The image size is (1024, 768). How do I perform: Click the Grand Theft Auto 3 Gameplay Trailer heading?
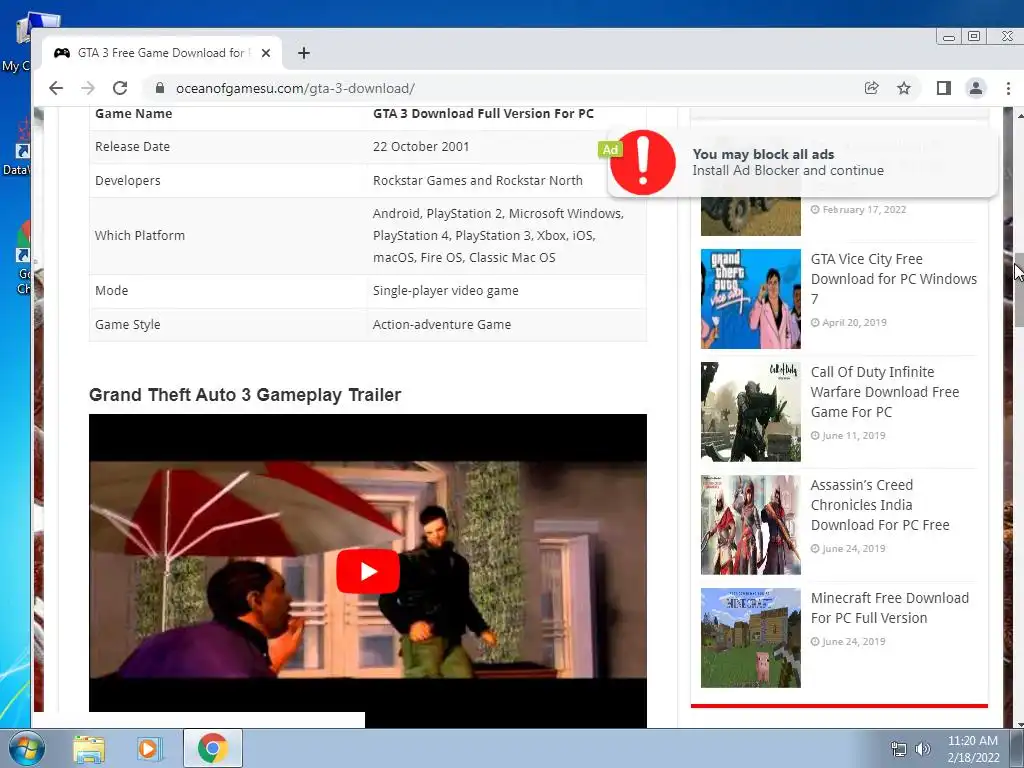click(x=245, y=395)
